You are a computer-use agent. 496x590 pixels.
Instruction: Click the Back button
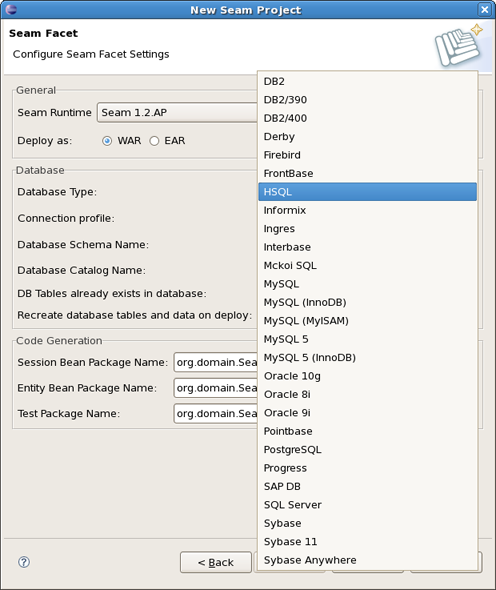(216, 562)
